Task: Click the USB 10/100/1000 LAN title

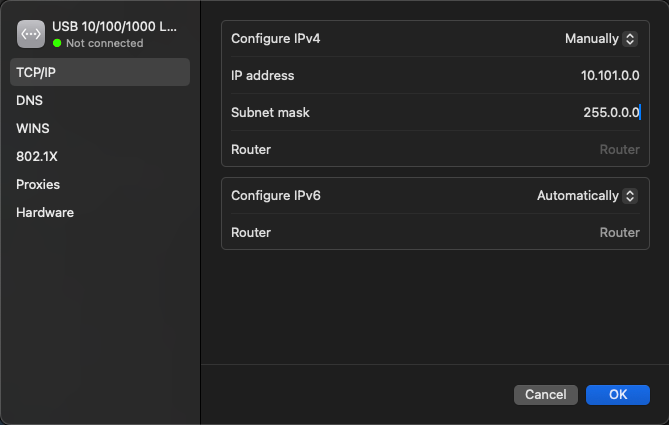Action: [114, 26]
